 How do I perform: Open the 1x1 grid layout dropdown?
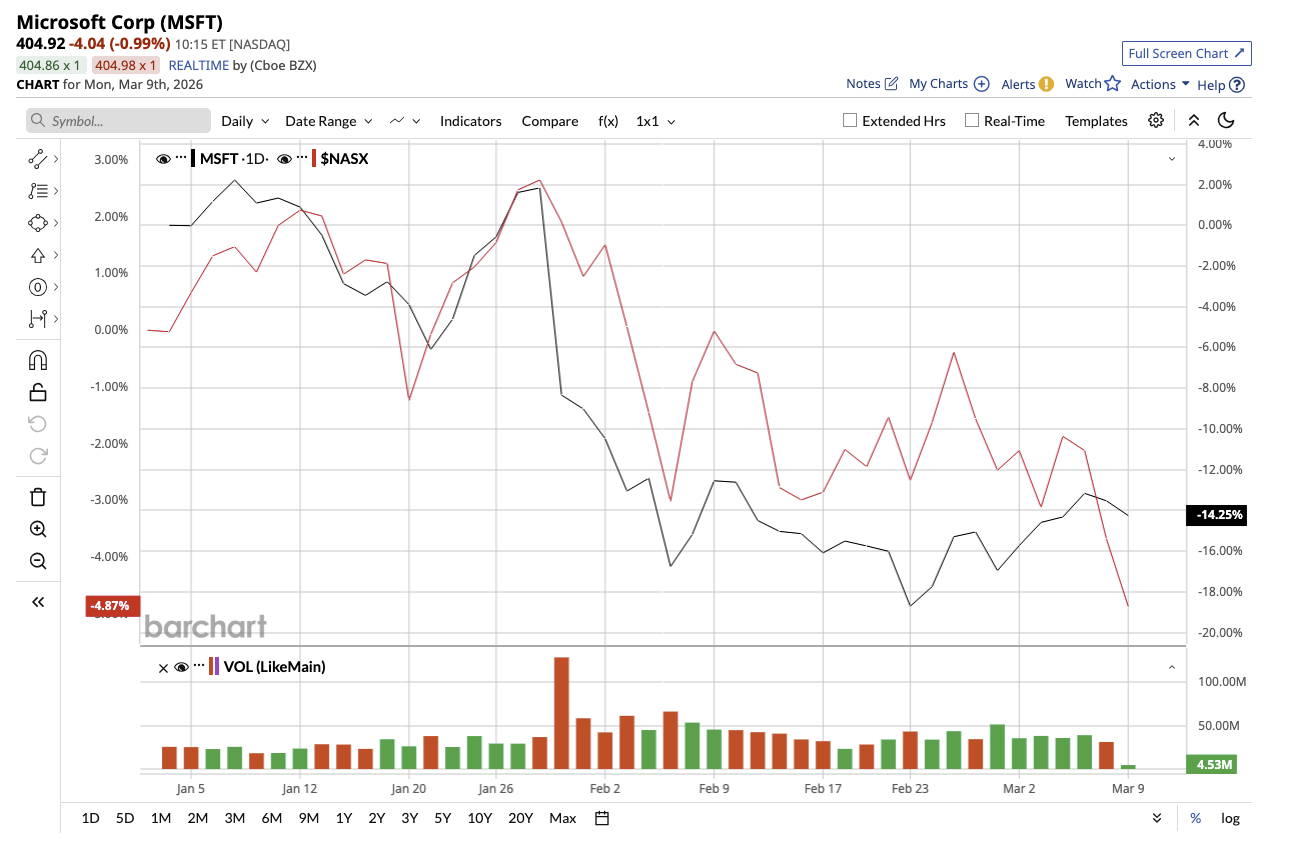pyautogui.click(x=656, y=121)
